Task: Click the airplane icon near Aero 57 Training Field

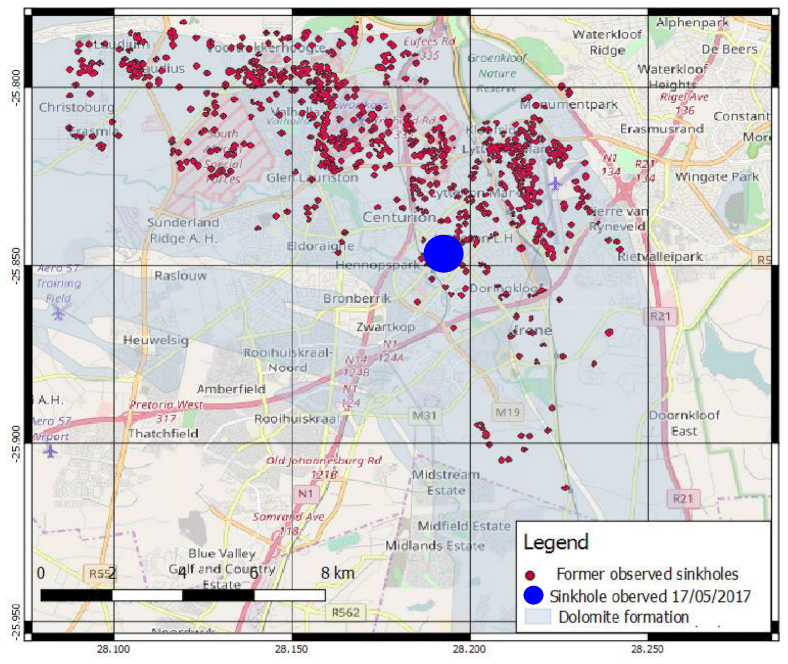Action: 59,313
